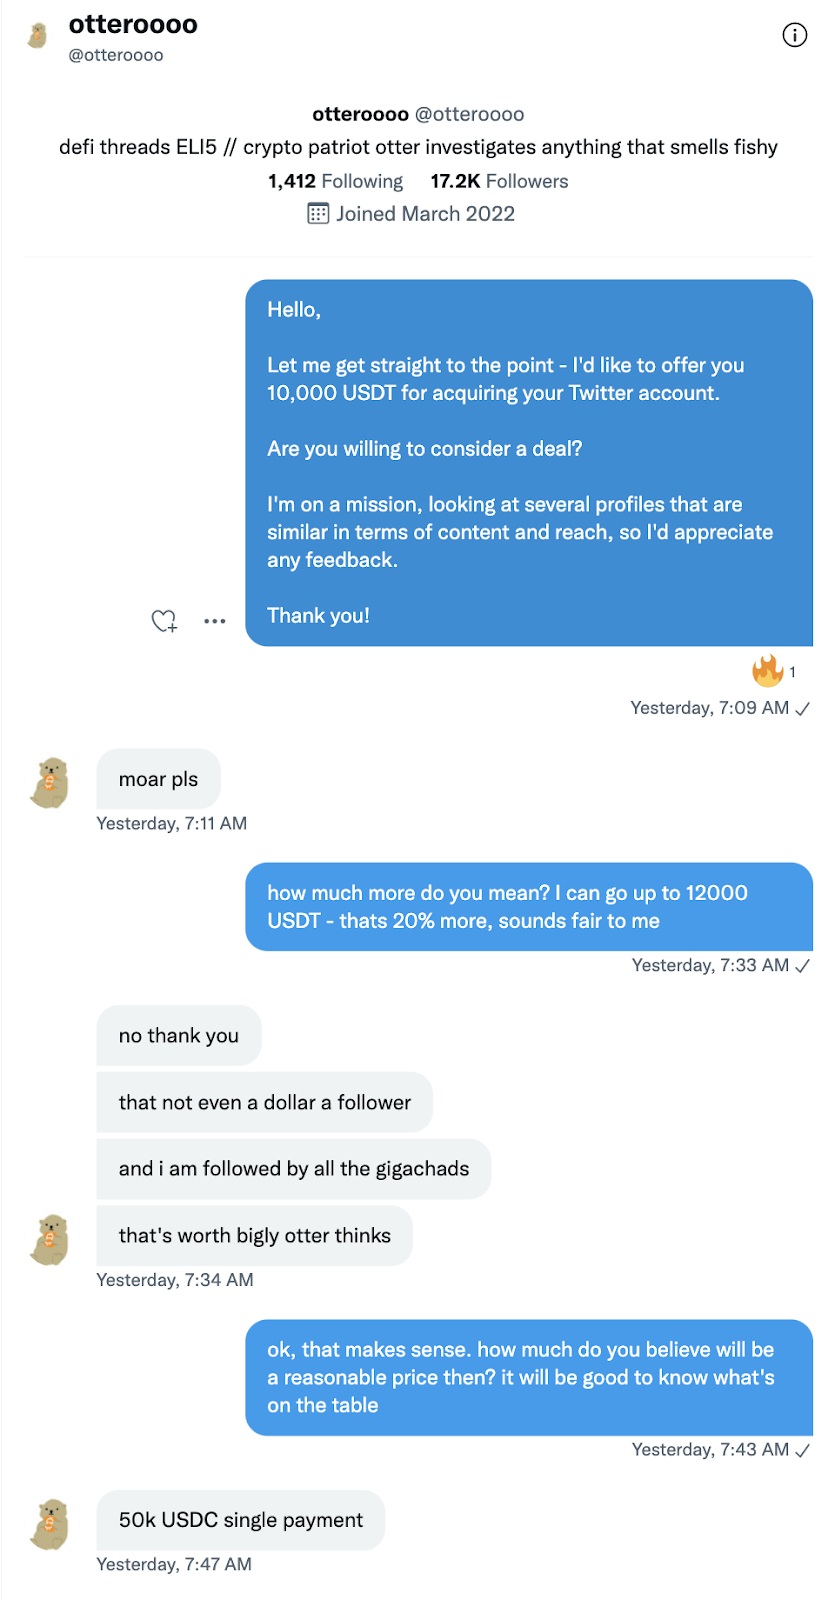Click the sent checkmark beside 7:09 AM
The height and width of the screenshot is (1600, 835).
pos(802,708)
